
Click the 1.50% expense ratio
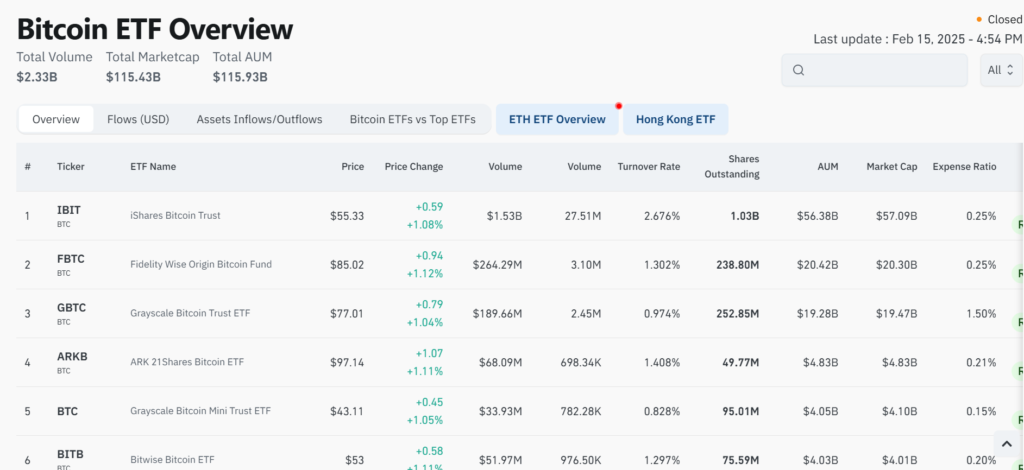(981, 314)
